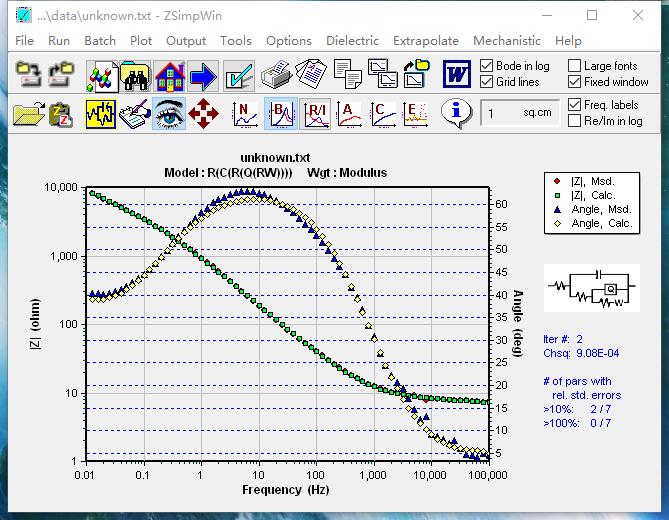Enable Re/Im in log checkbox
This screenshot has height=520, width=669.
click(574, 121)
